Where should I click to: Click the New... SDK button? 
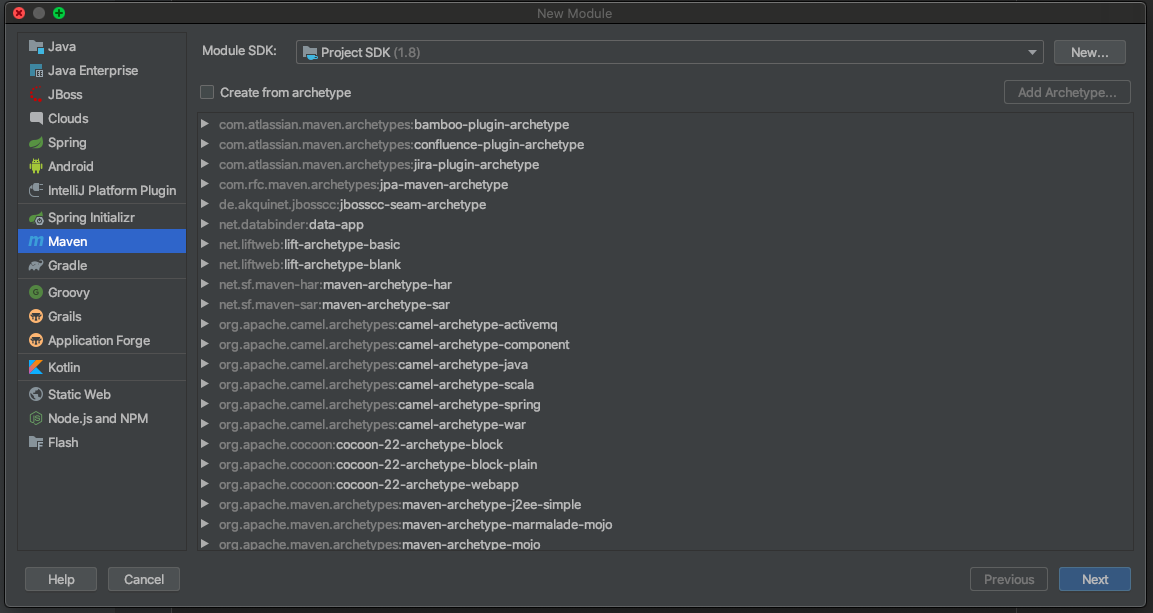tap(1089, 52)
